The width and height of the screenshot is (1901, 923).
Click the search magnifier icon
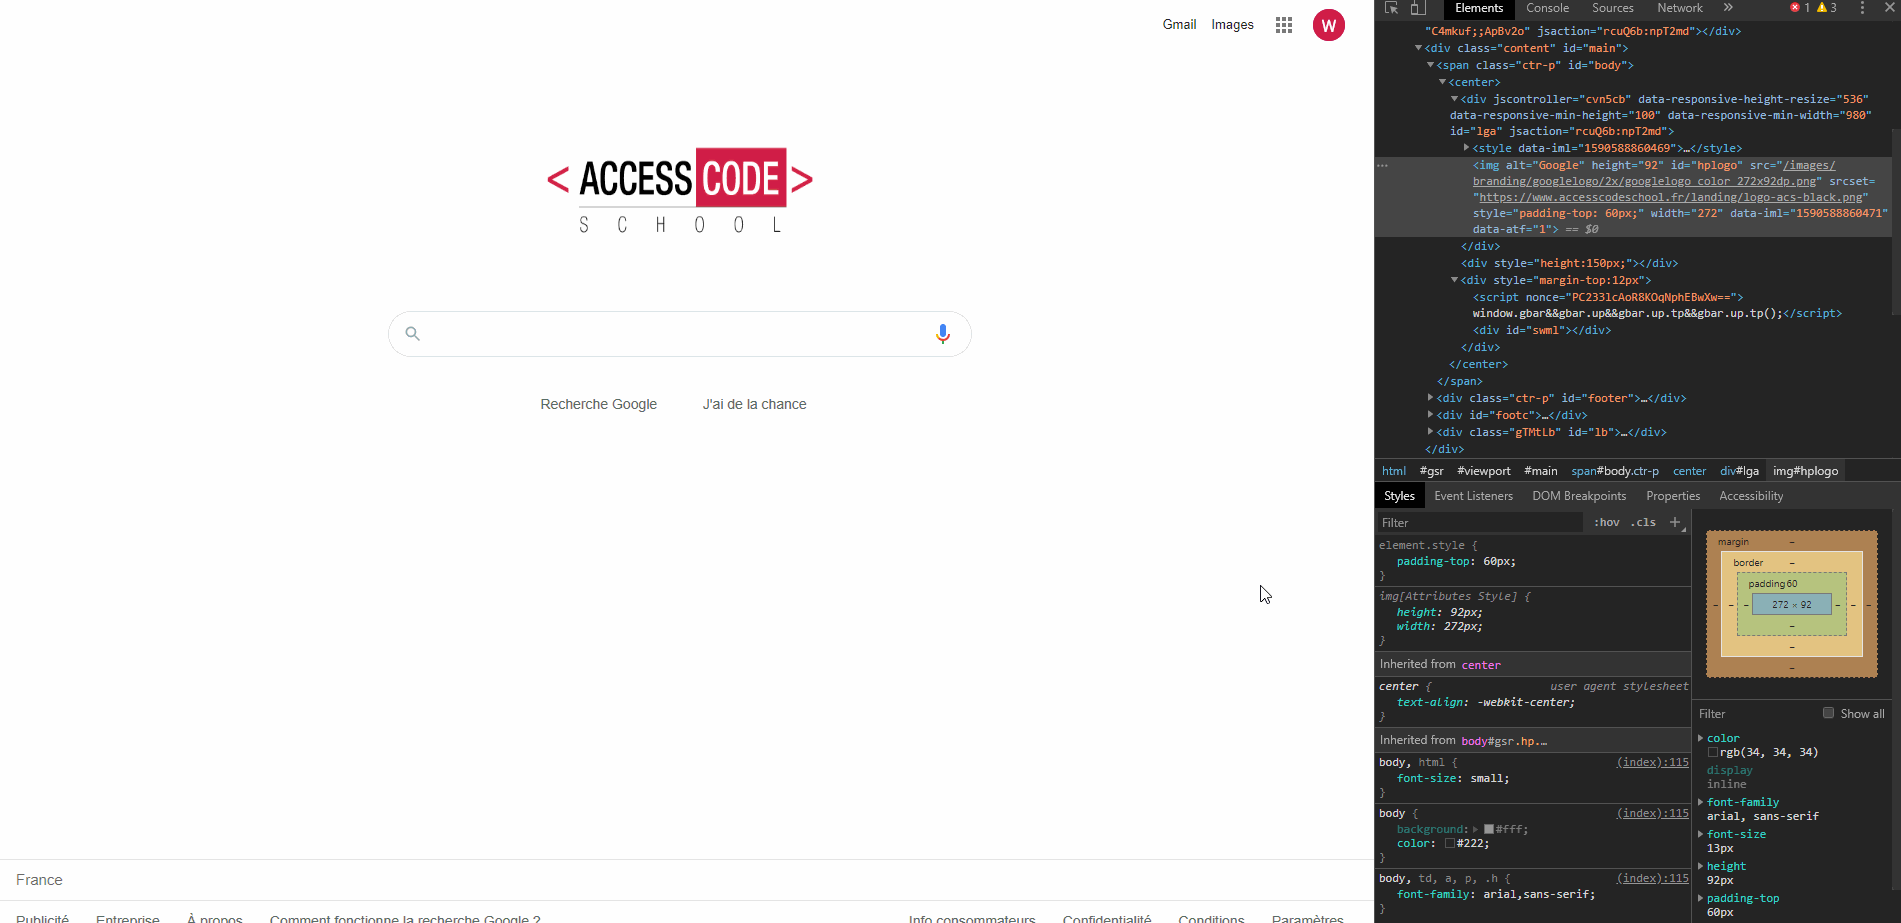pyautogui.click(x=412, y=333)
